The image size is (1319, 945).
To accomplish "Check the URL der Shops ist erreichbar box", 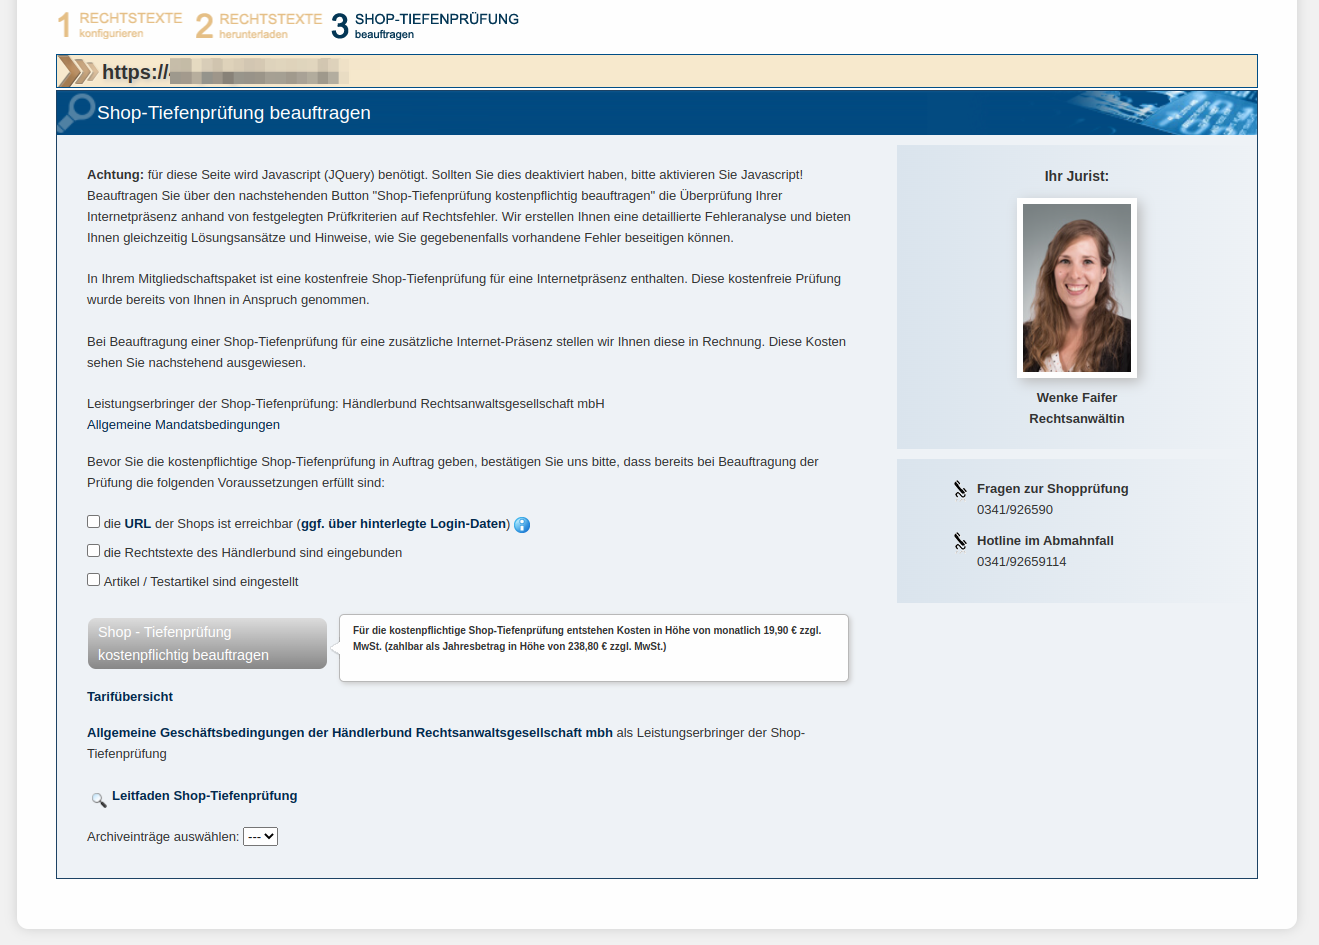I will click(x=93, y=522).
